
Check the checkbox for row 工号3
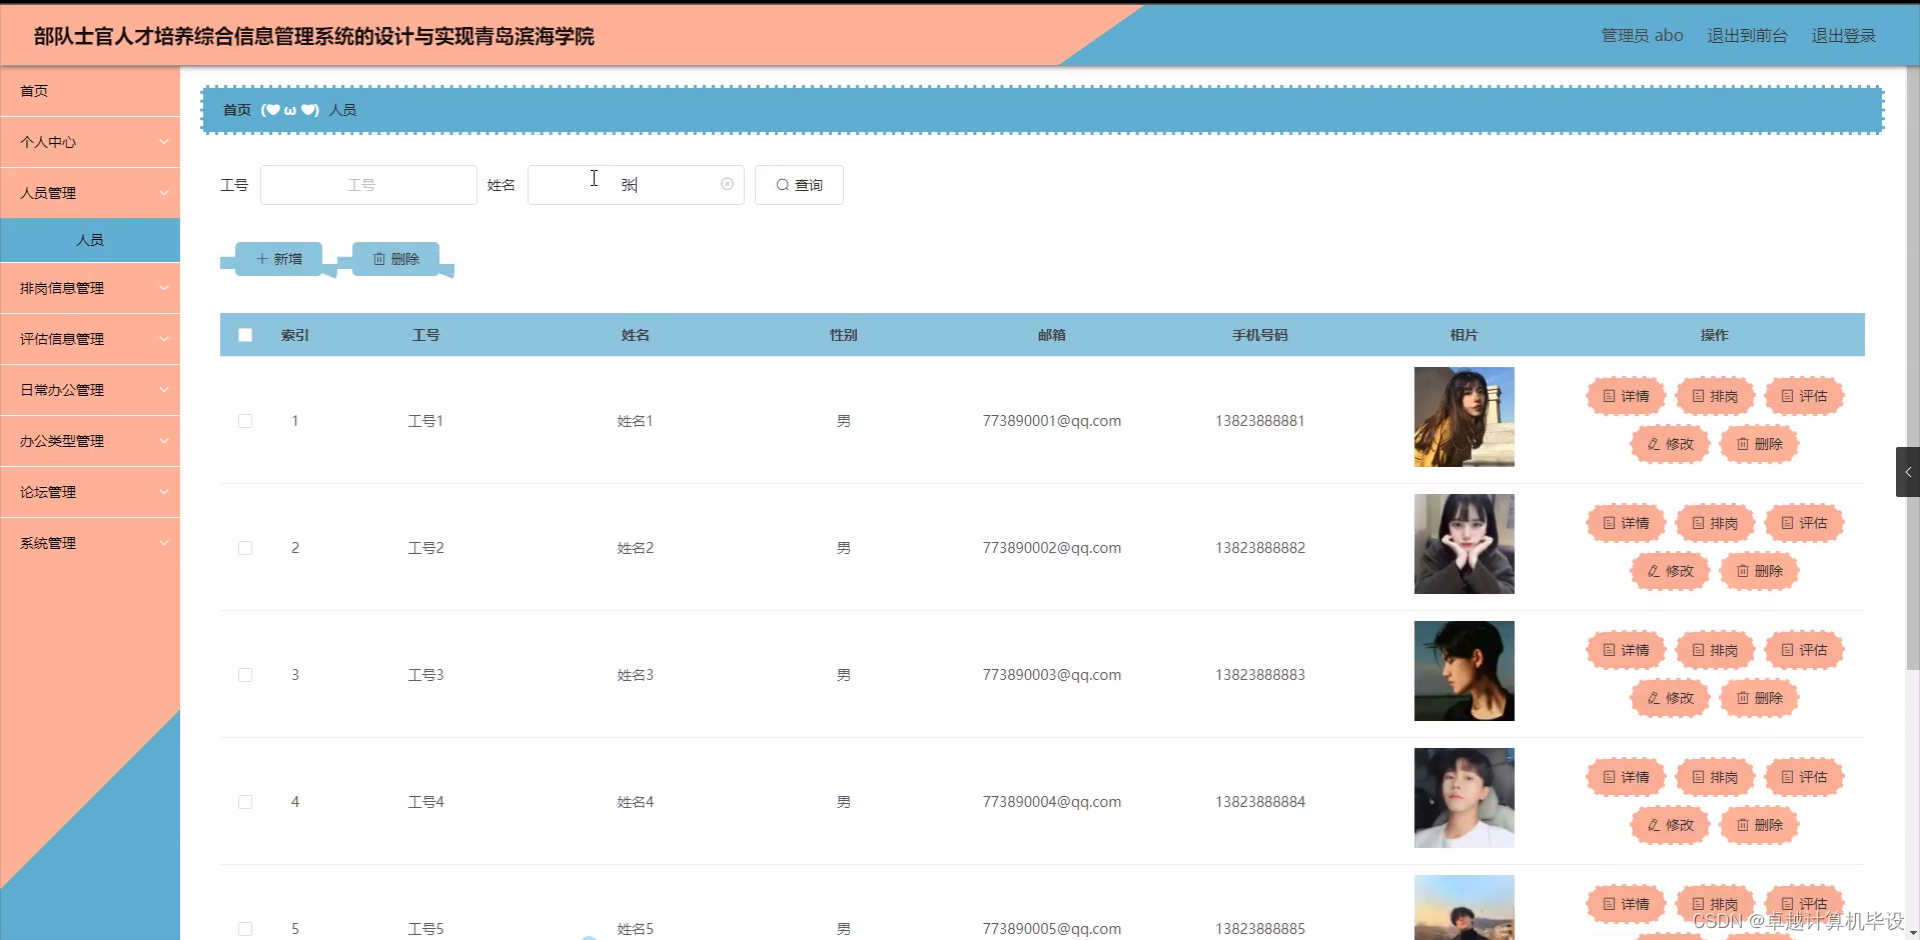(245, 675)
